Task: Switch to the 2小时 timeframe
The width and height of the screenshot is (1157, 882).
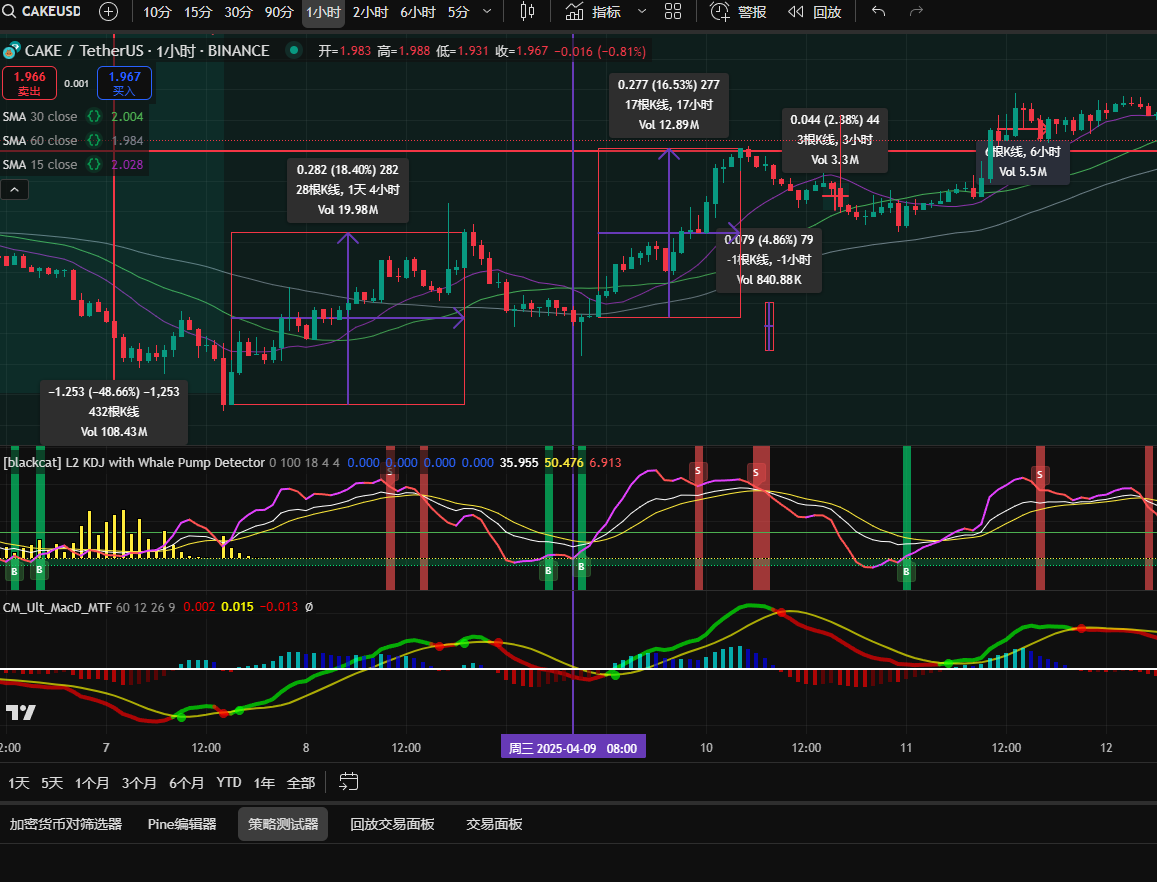Action: tap(370, 12)
